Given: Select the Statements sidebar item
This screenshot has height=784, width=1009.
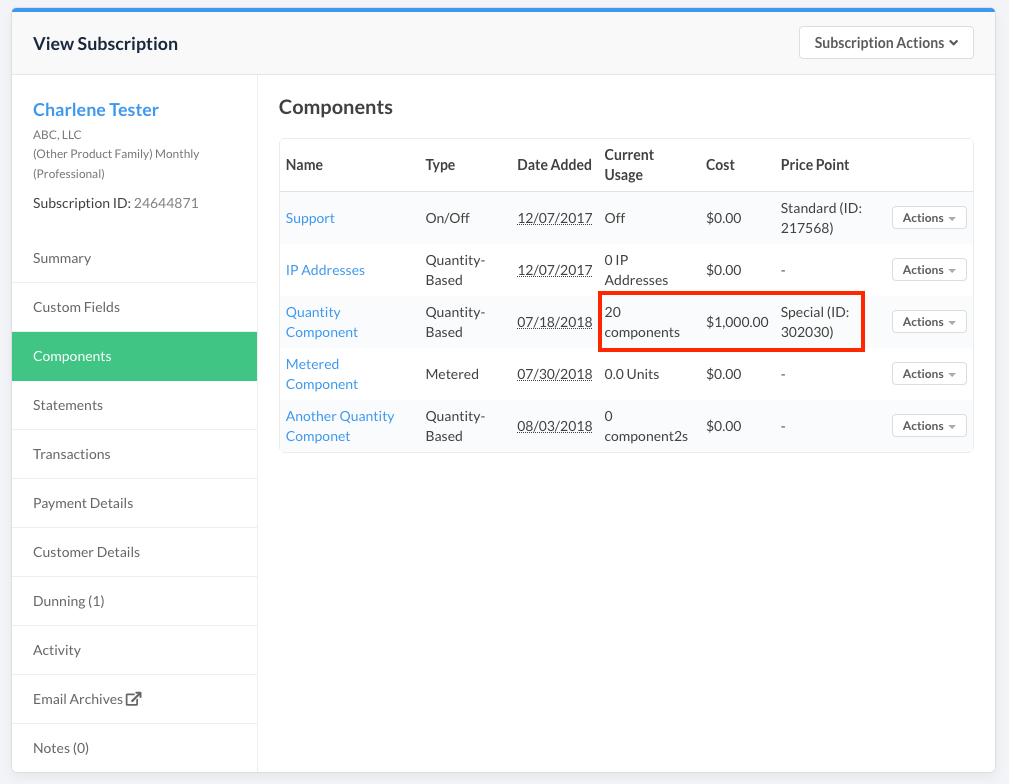Looking at the screenshot, I should [x=68, y=405].
